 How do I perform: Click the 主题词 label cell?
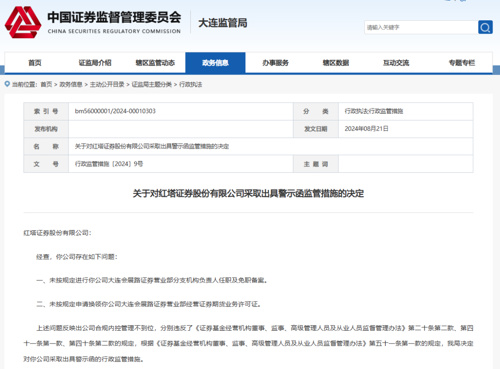[x=316, y=164]
